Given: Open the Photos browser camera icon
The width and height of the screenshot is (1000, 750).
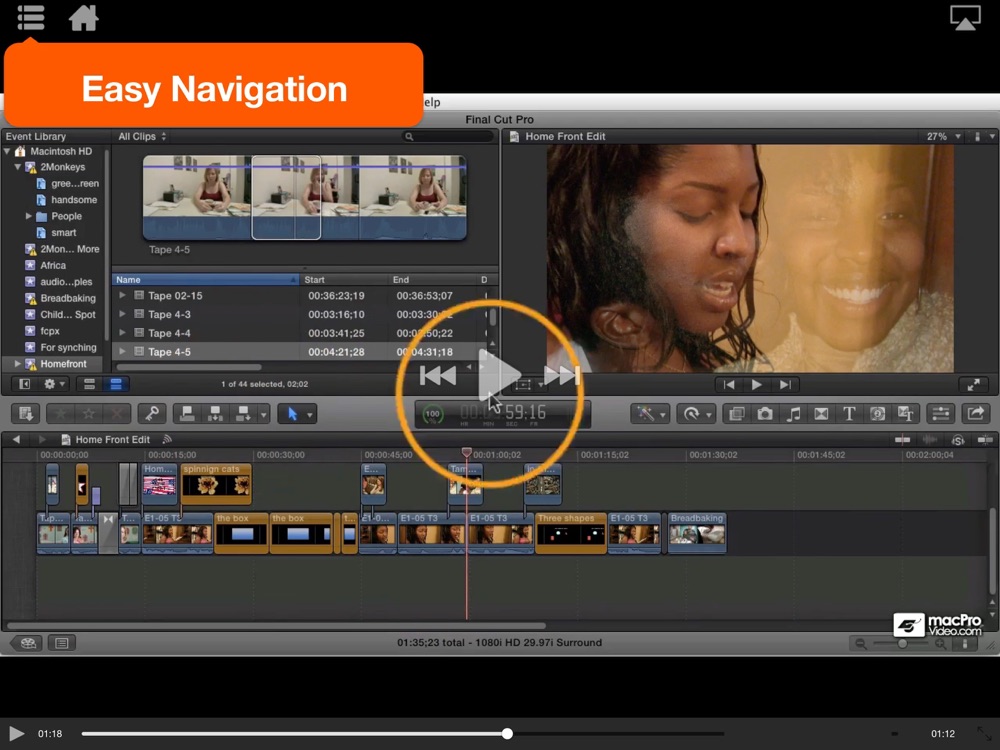Looking at the screenshot, I should (x=765, y=414).
